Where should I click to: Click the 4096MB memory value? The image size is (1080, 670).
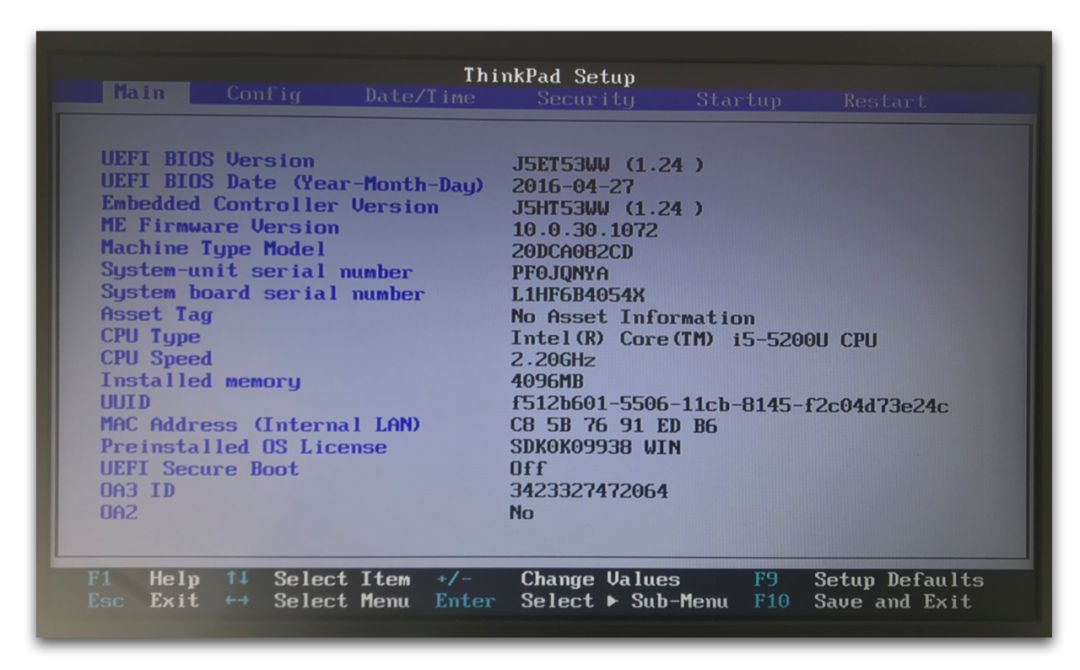point(547,381)
